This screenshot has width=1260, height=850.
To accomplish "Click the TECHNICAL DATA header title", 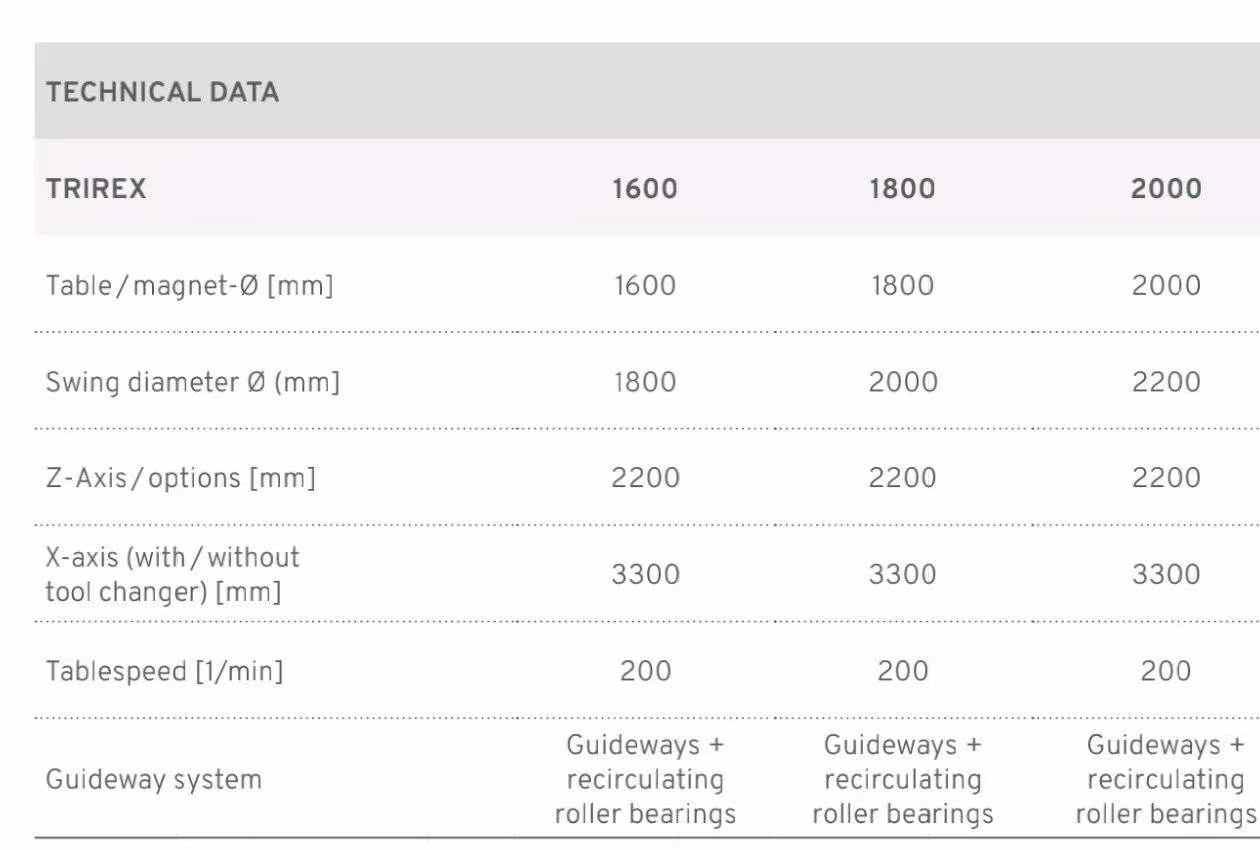I will (162, 93).
